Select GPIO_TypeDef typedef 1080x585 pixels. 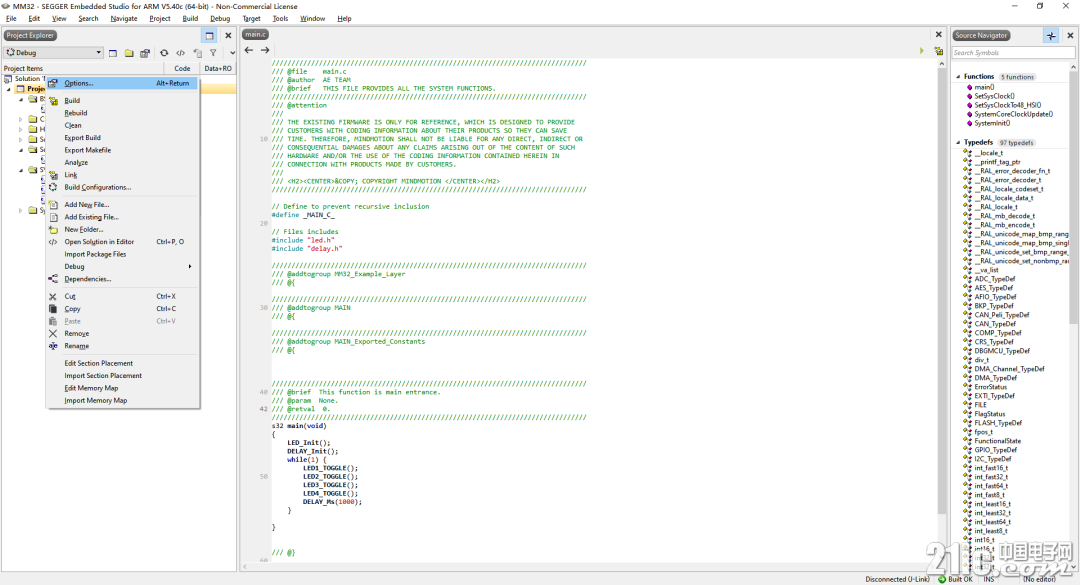click(x=995, y=450)
